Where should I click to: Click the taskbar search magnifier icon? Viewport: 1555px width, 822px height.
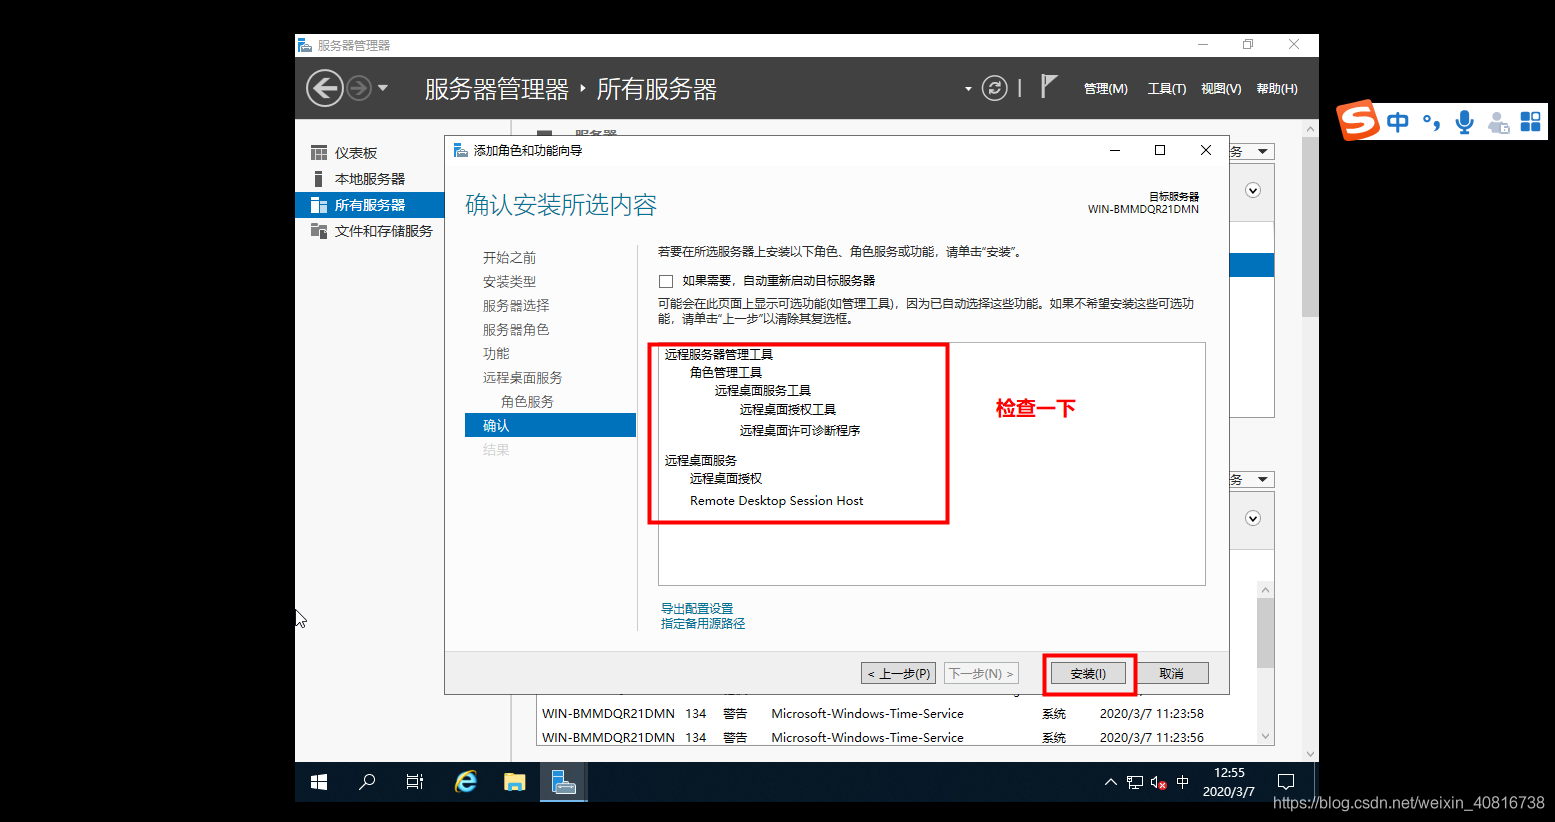(x=367, y=782)
